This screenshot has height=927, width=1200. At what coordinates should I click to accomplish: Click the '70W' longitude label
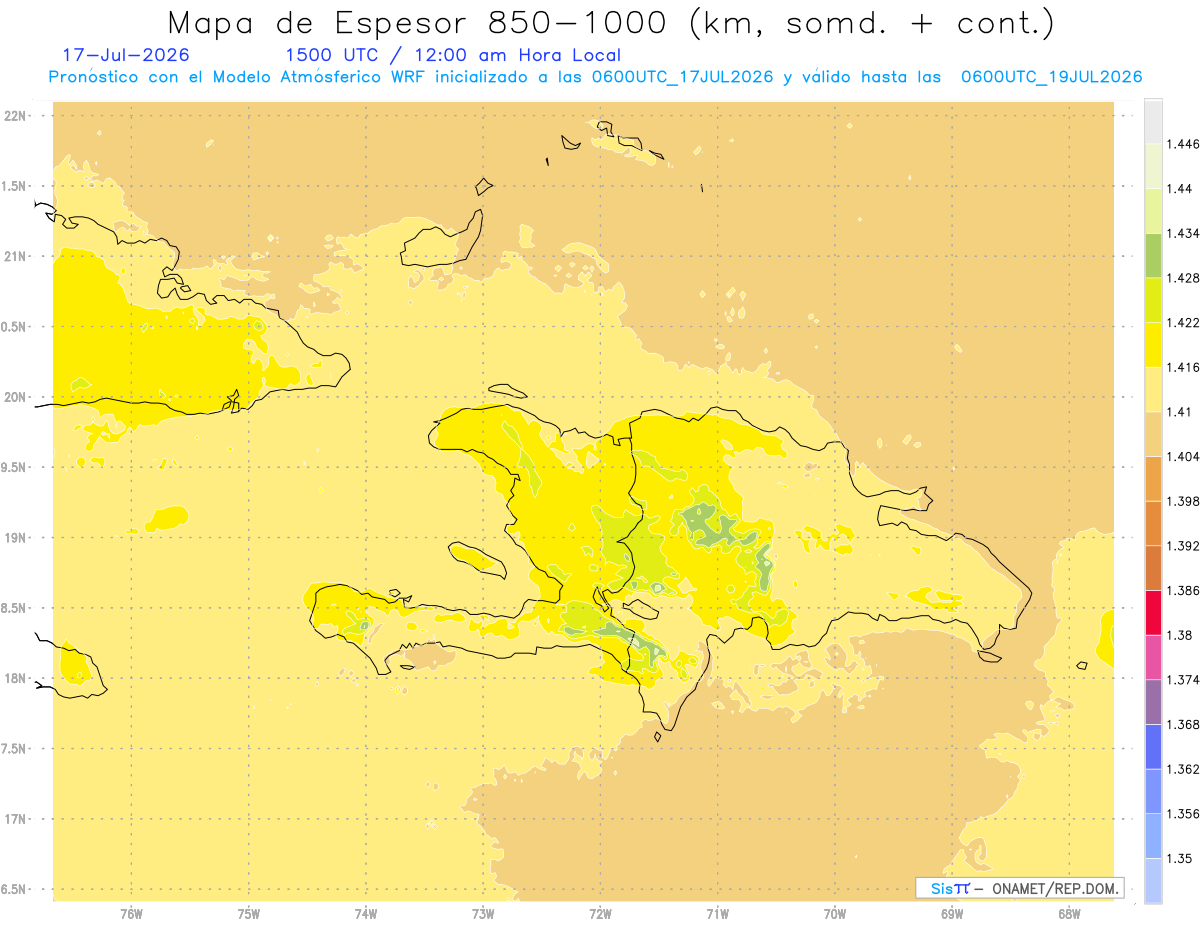coord(835,914)
